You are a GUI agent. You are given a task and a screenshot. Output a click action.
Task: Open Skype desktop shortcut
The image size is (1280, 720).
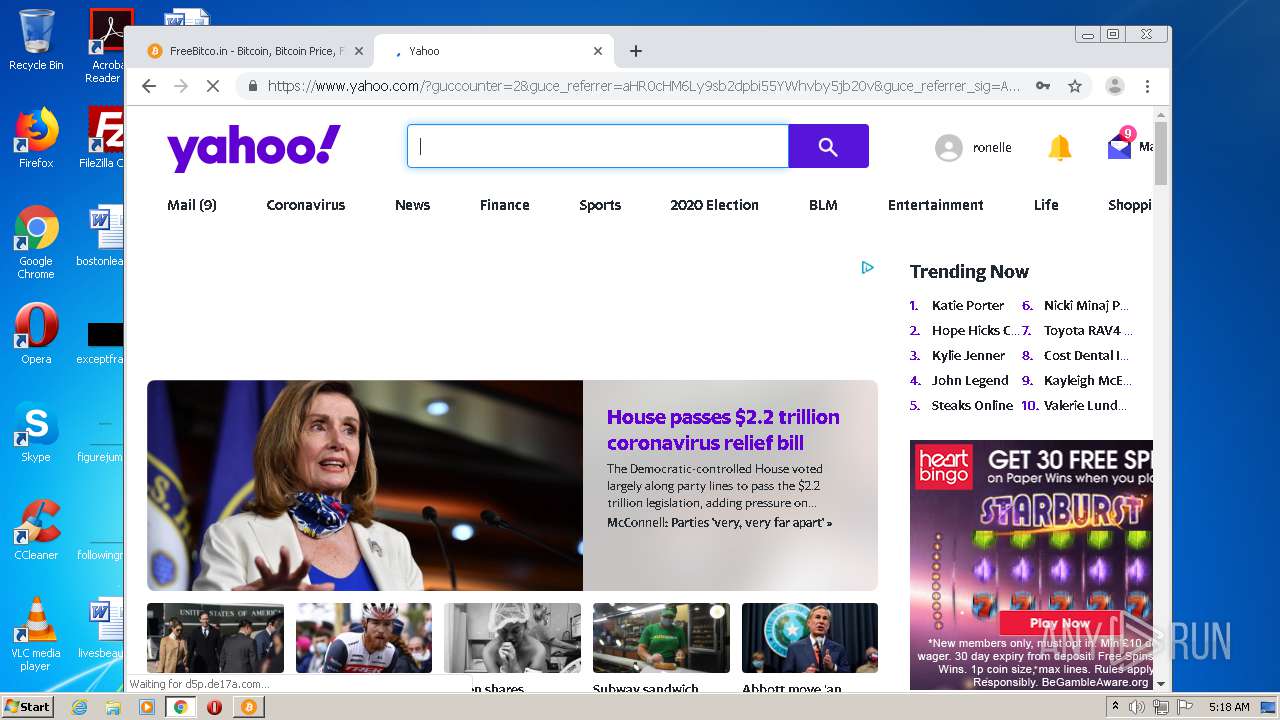point(36,431)
